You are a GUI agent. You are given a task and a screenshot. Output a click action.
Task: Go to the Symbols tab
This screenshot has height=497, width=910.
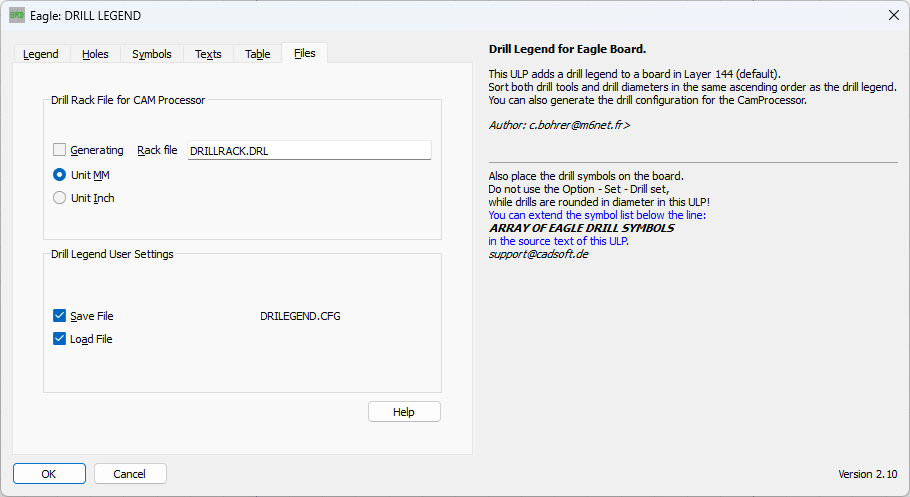152,54
